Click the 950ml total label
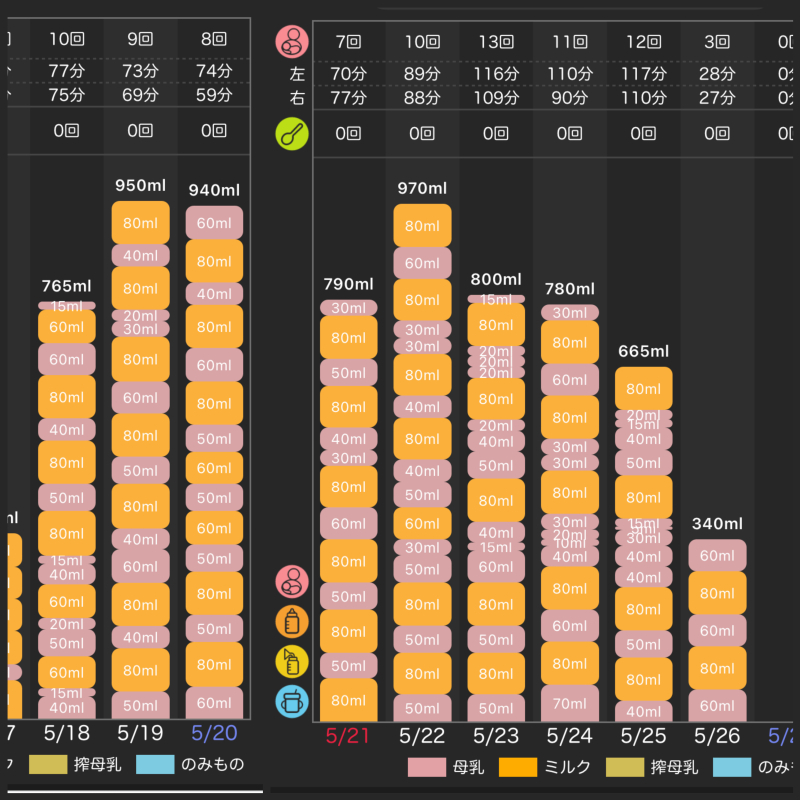This screenshot has height=800, width=800. pyautogui.click(x=140, y=185)
